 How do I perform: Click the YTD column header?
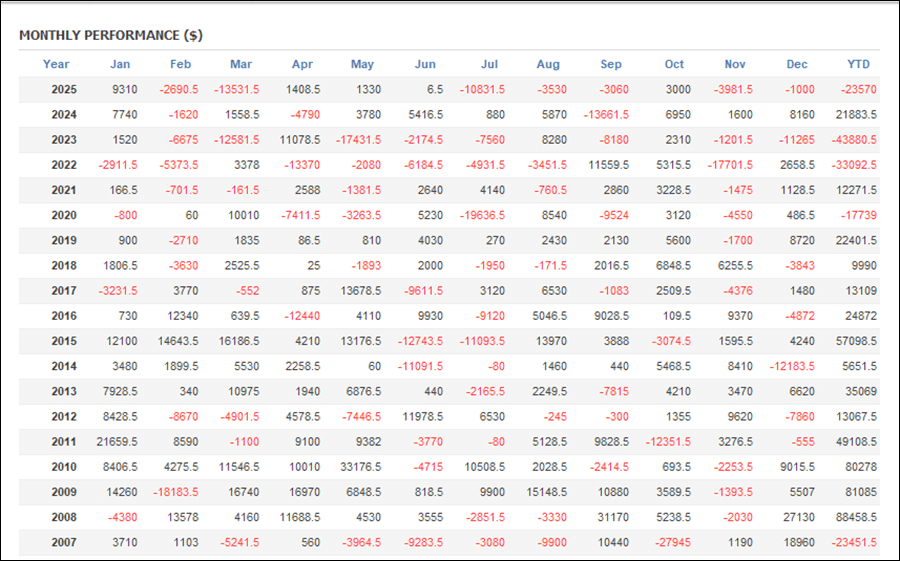[x=858, y=64]
